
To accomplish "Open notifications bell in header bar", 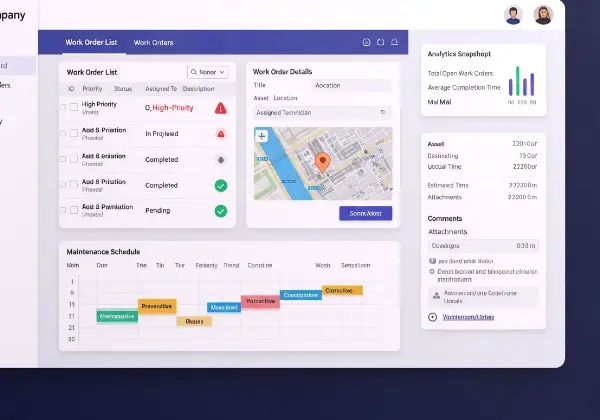I will (394, 42).
